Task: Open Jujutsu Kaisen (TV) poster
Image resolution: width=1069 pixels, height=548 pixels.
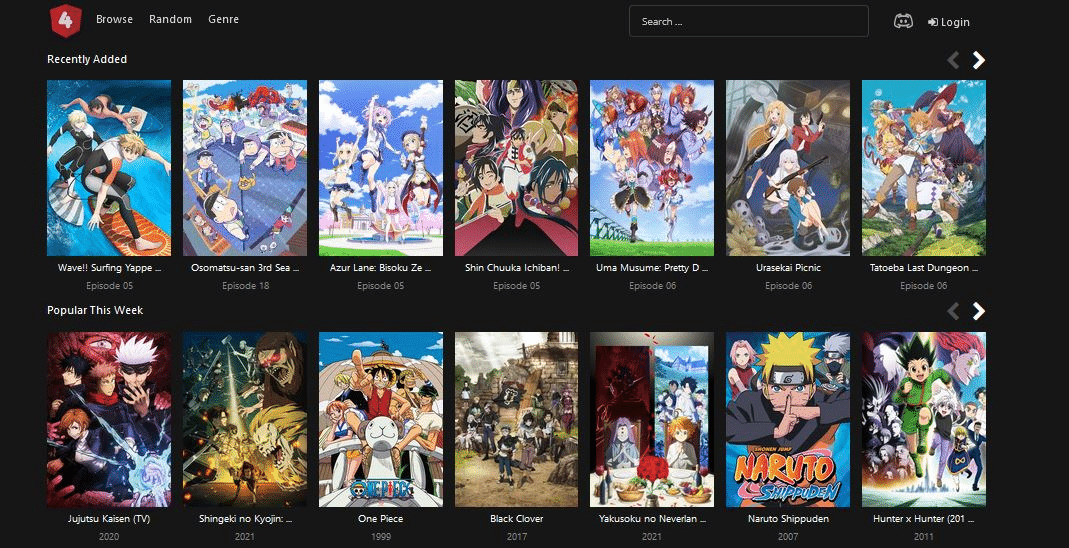Action: coord(109,419)
